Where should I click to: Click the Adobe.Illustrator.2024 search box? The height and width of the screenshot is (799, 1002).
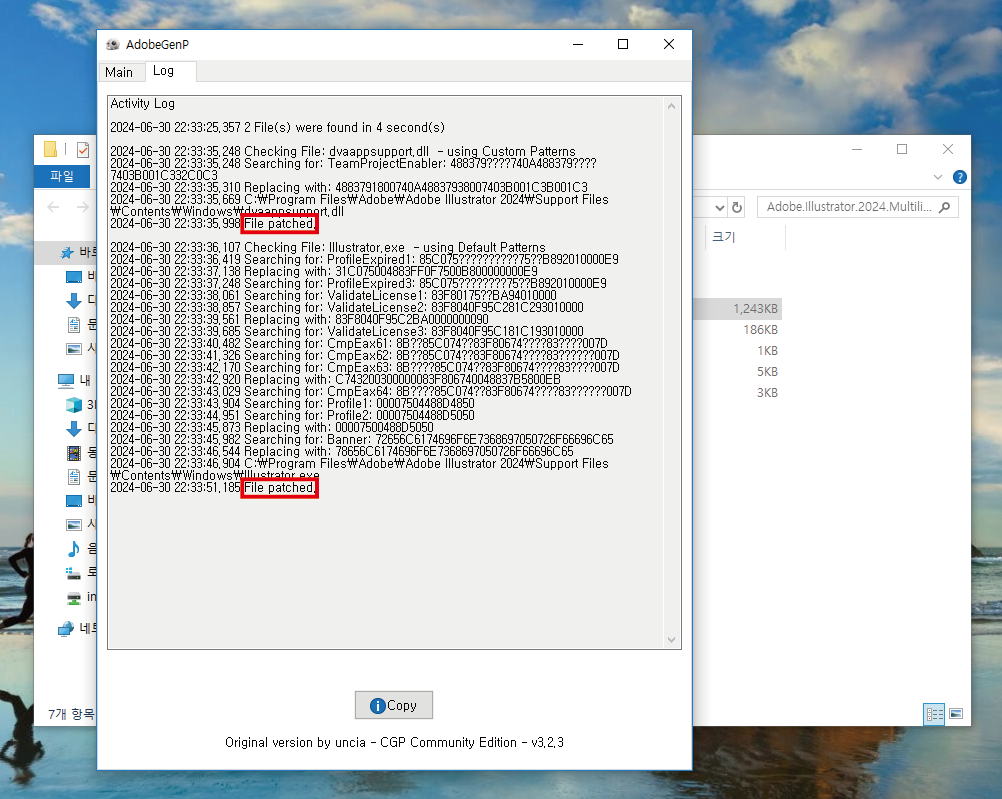(858, 206)
